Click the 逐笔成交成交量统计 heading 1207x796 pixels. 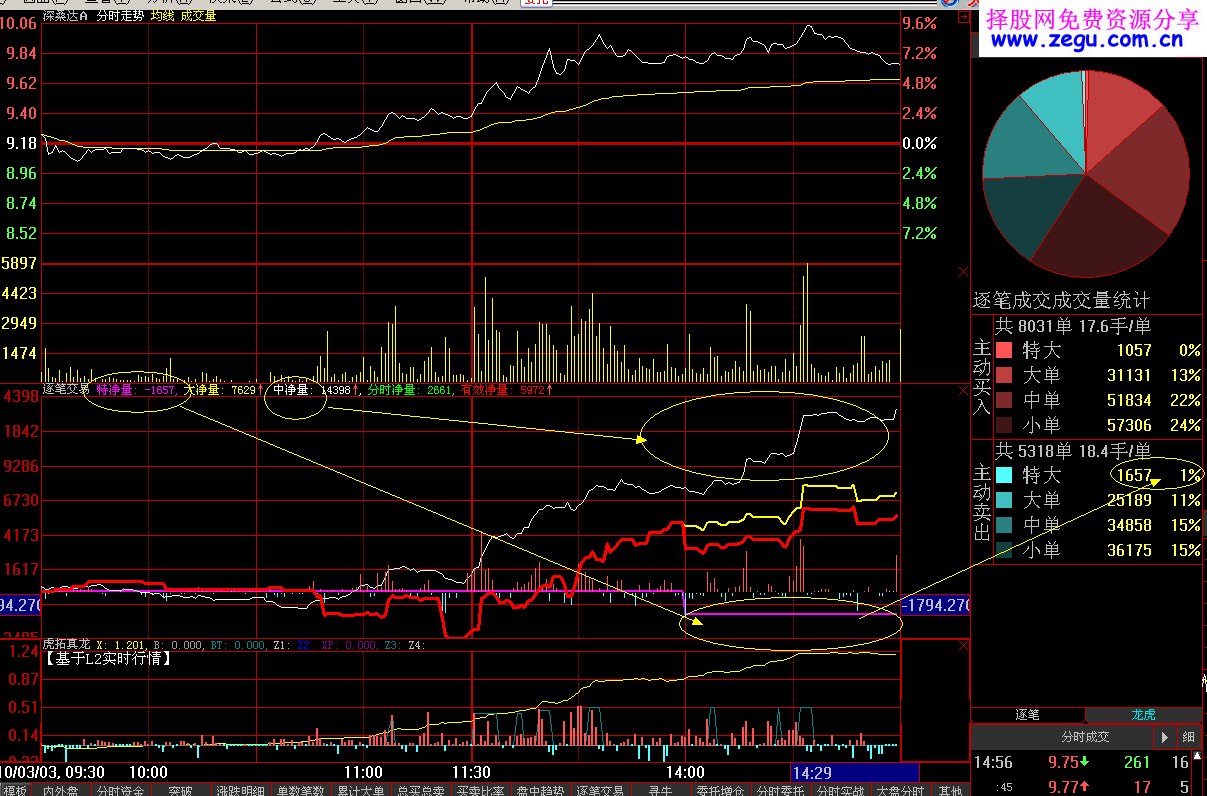[1062, 300]
